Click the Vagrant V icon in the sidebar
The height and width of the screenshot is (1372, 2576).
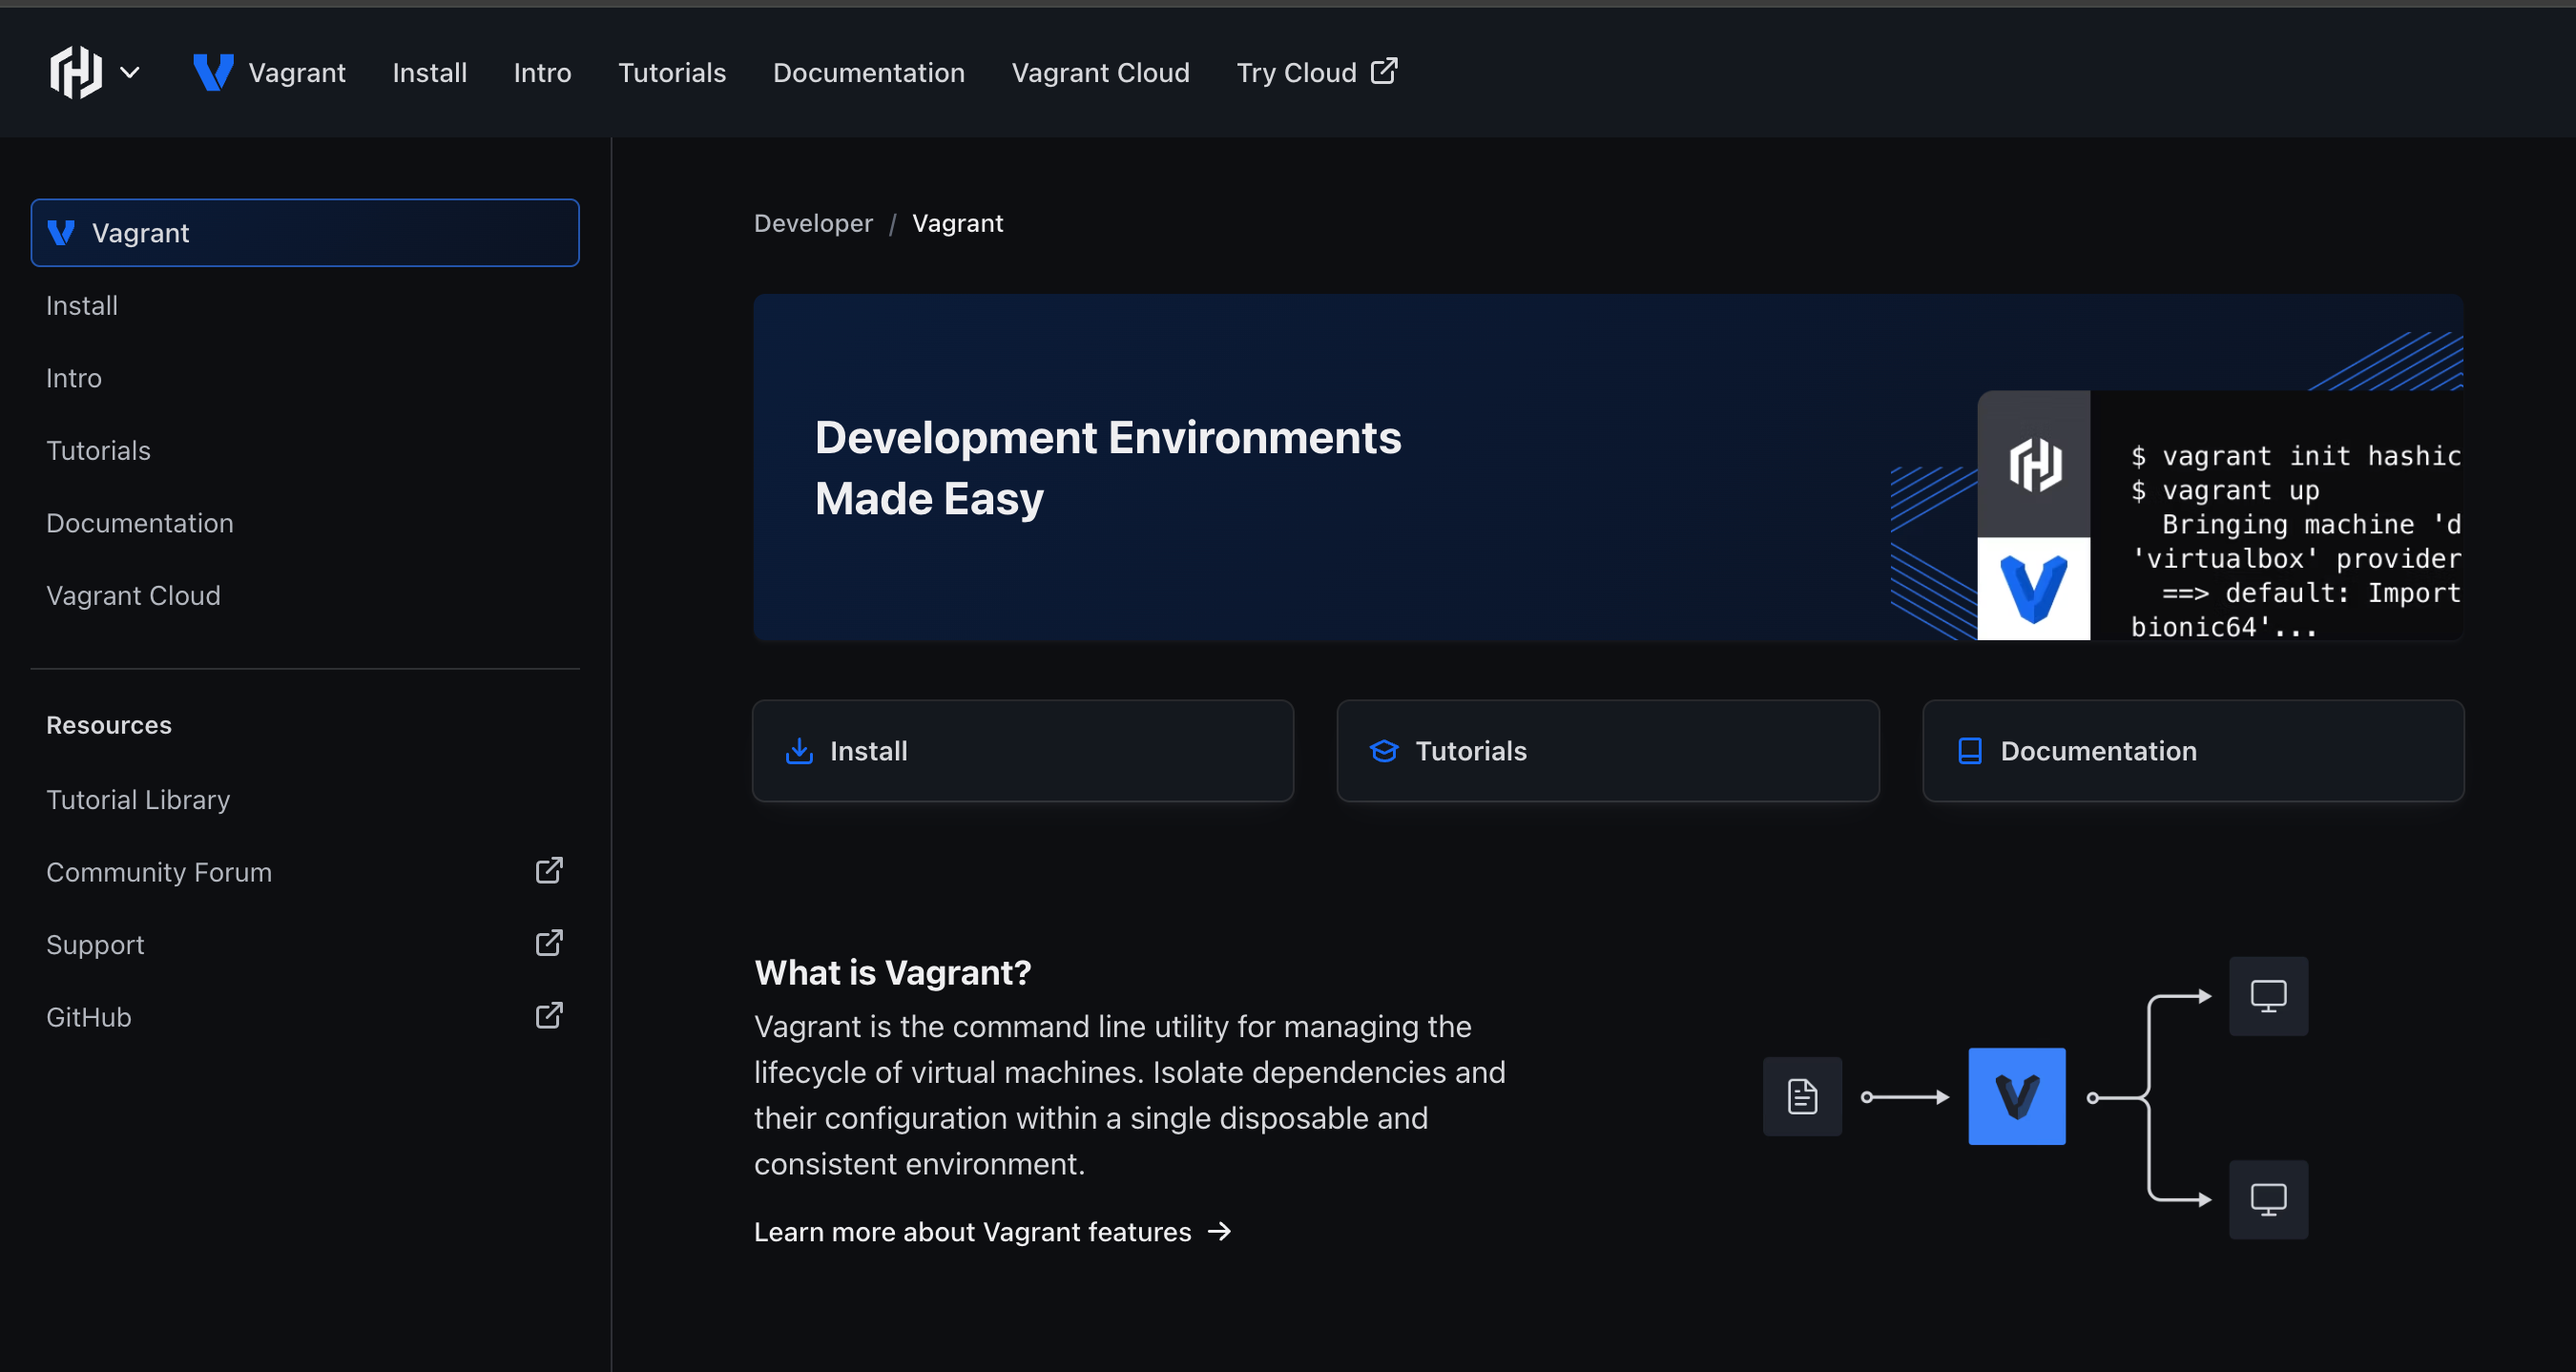61,232
